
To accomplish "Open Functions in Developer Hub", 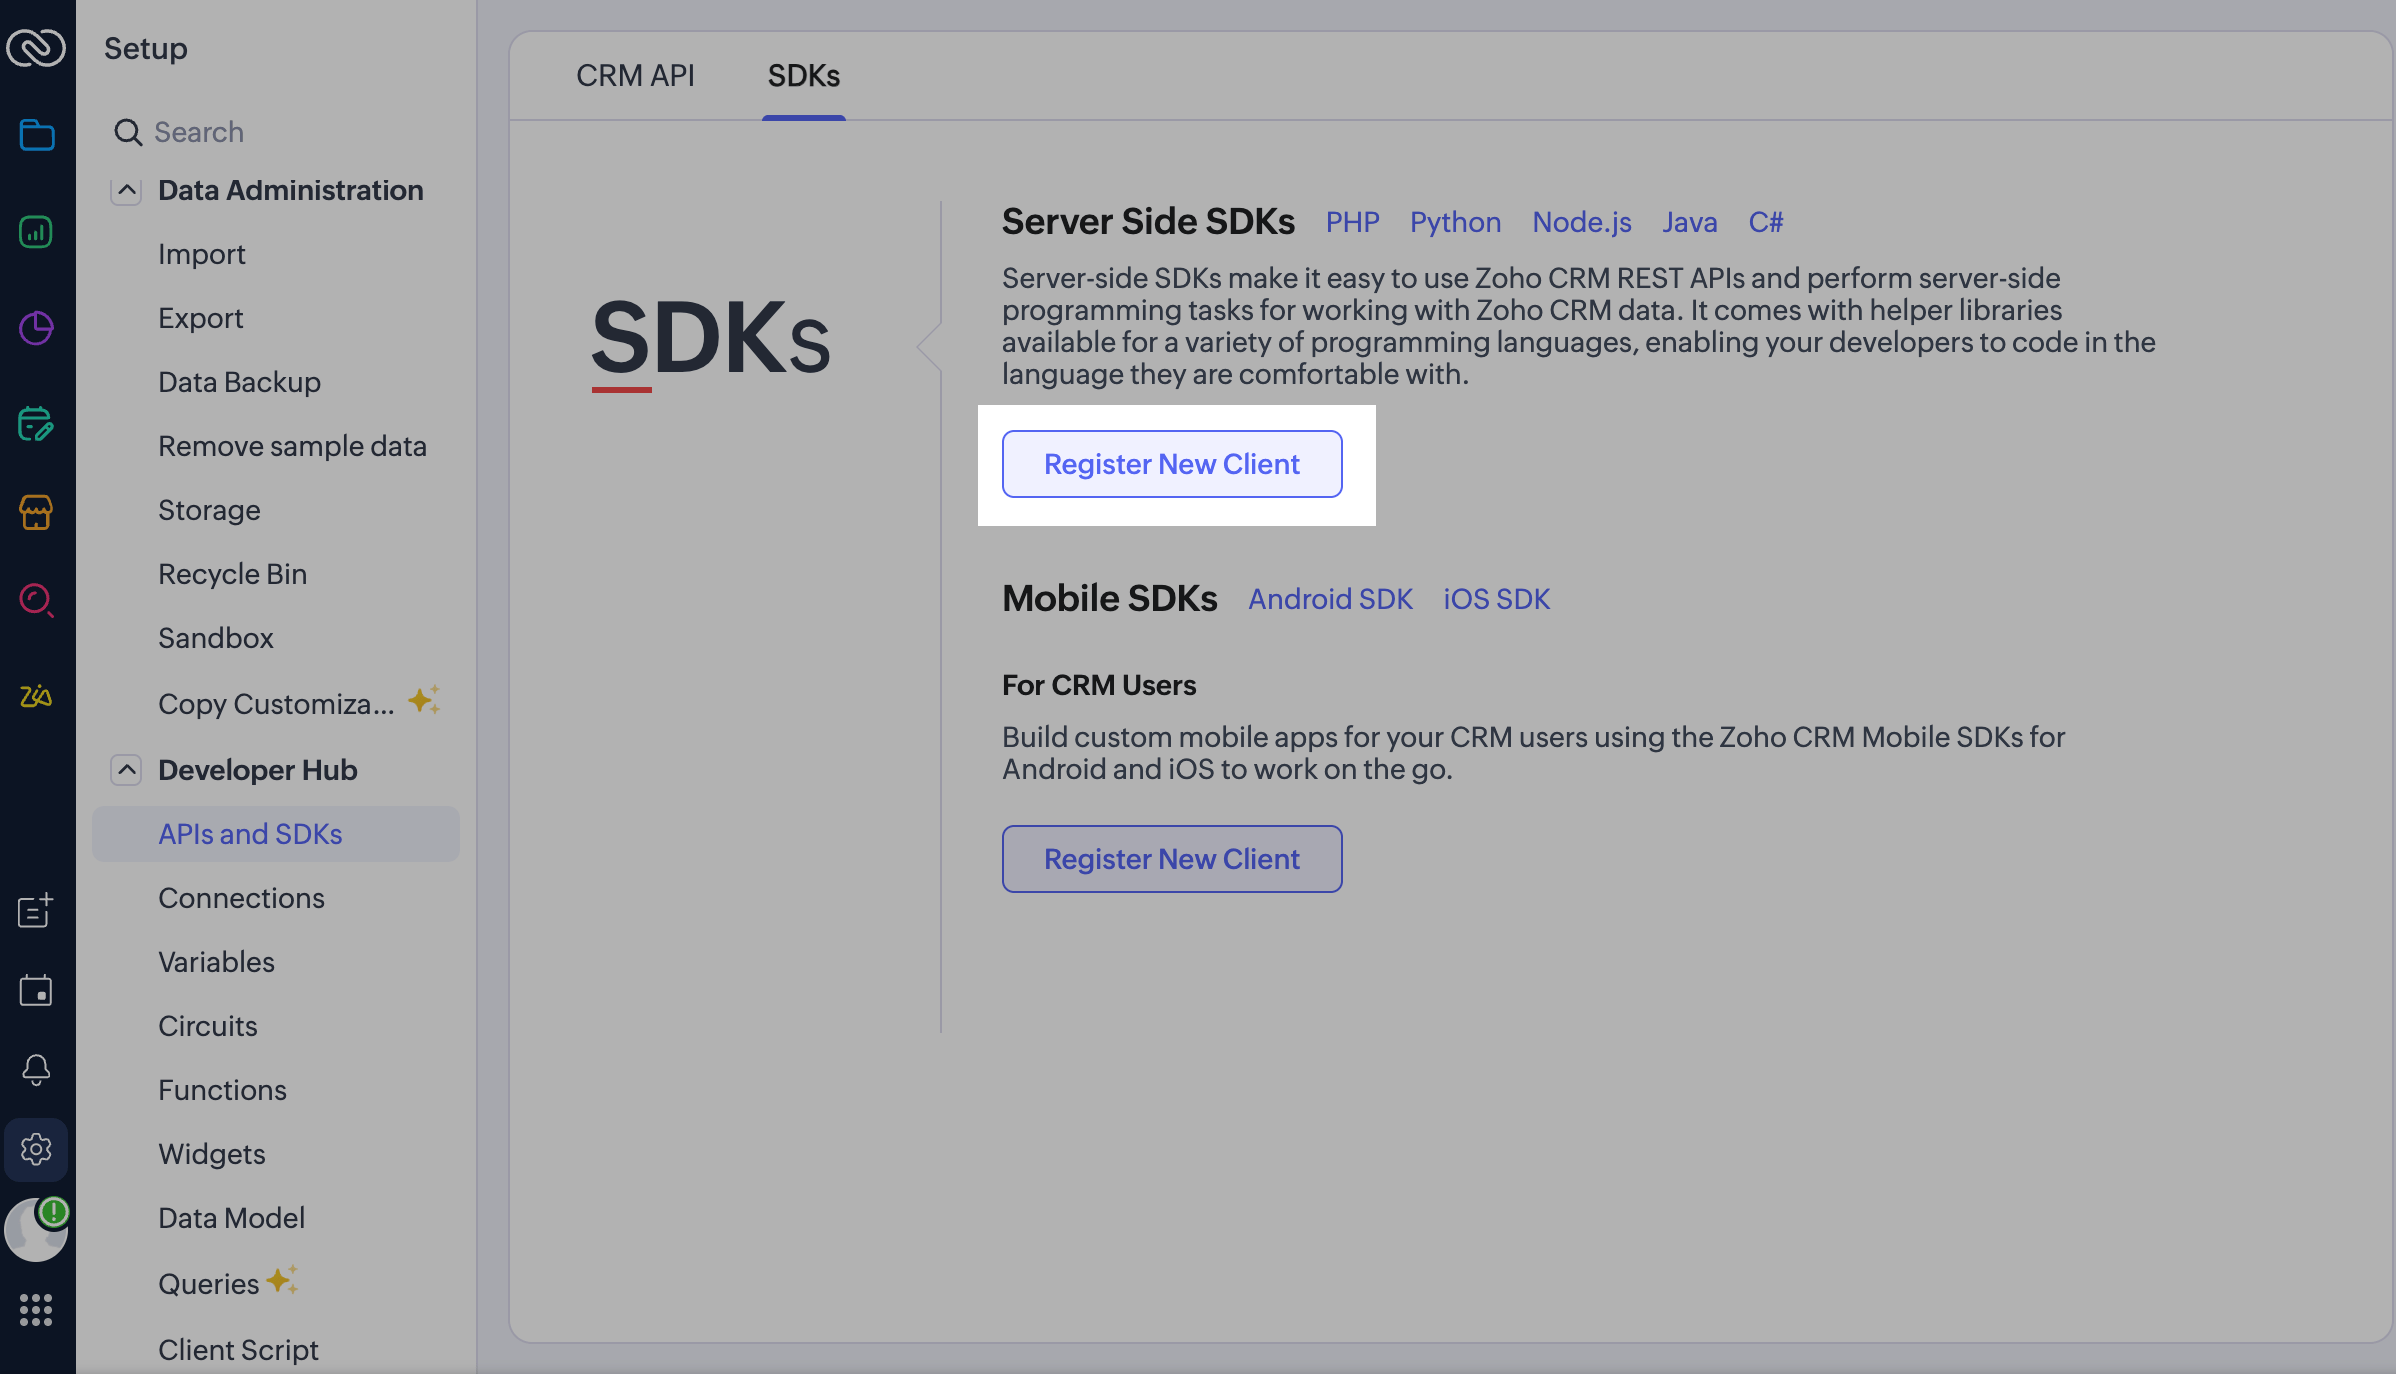I will click(x=222, y=1090).
